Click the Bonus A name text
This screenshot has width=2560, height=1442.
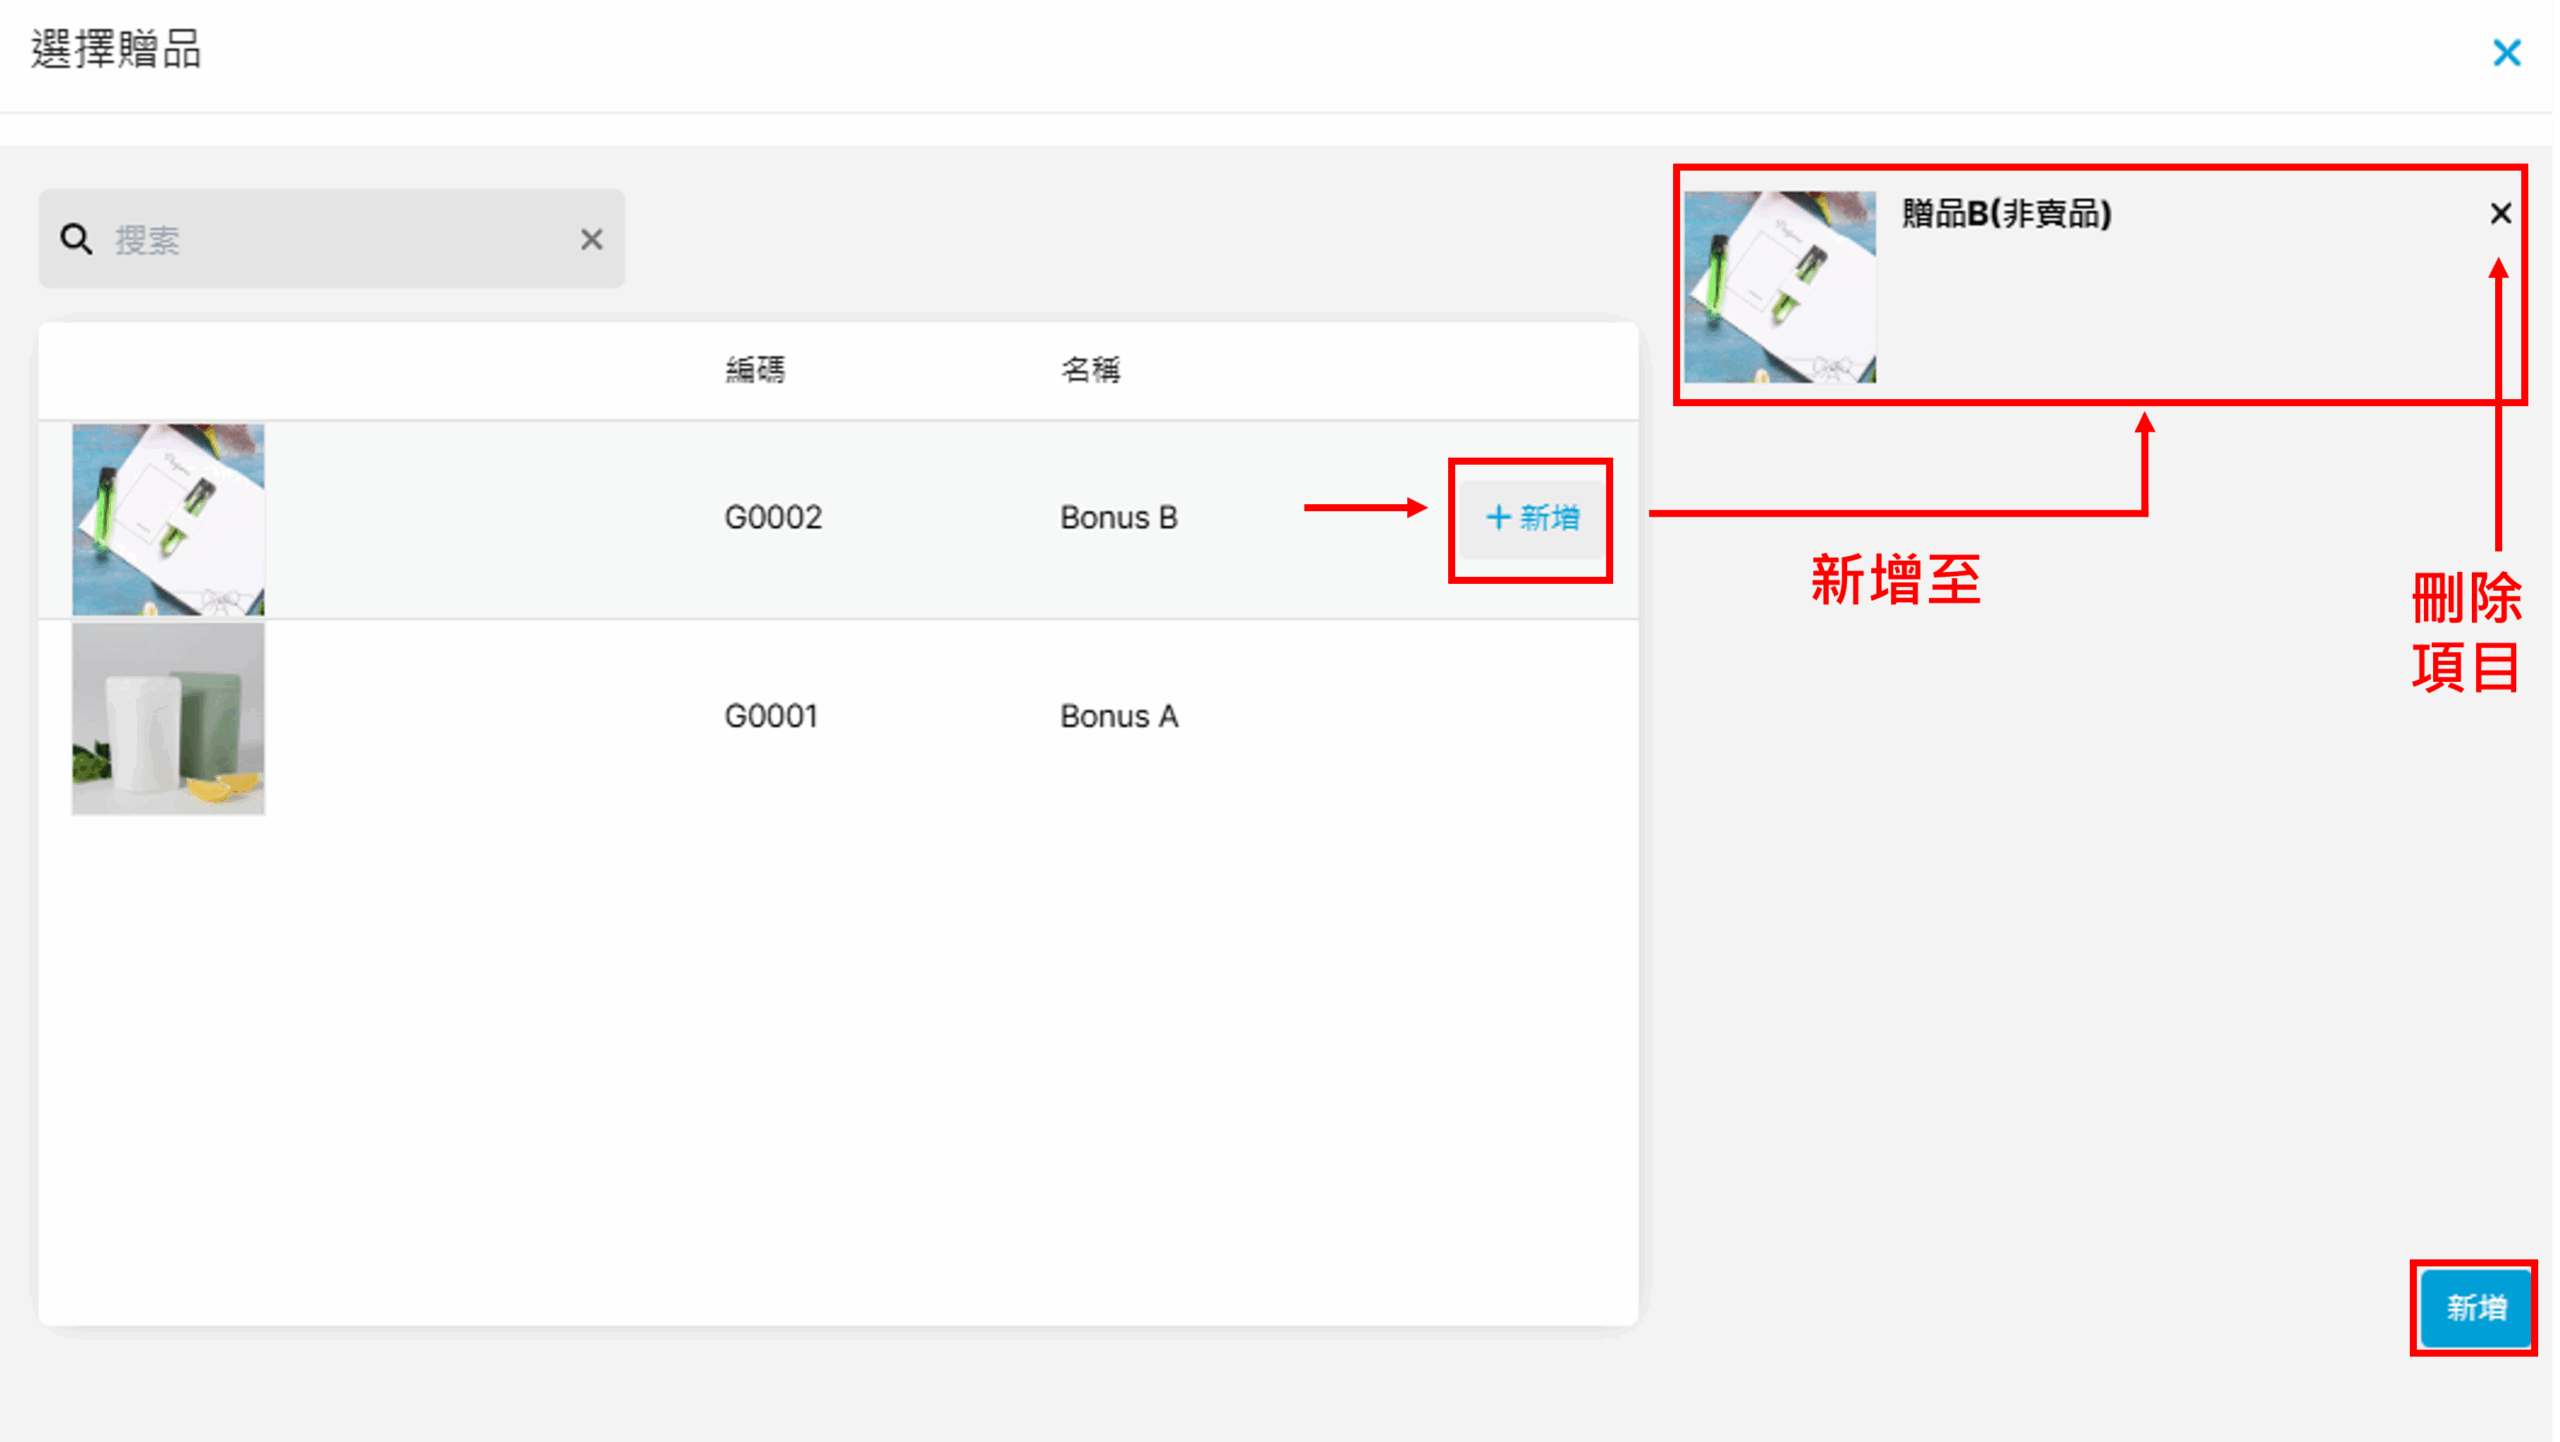pyautogui.click(x=1118, y=716)
